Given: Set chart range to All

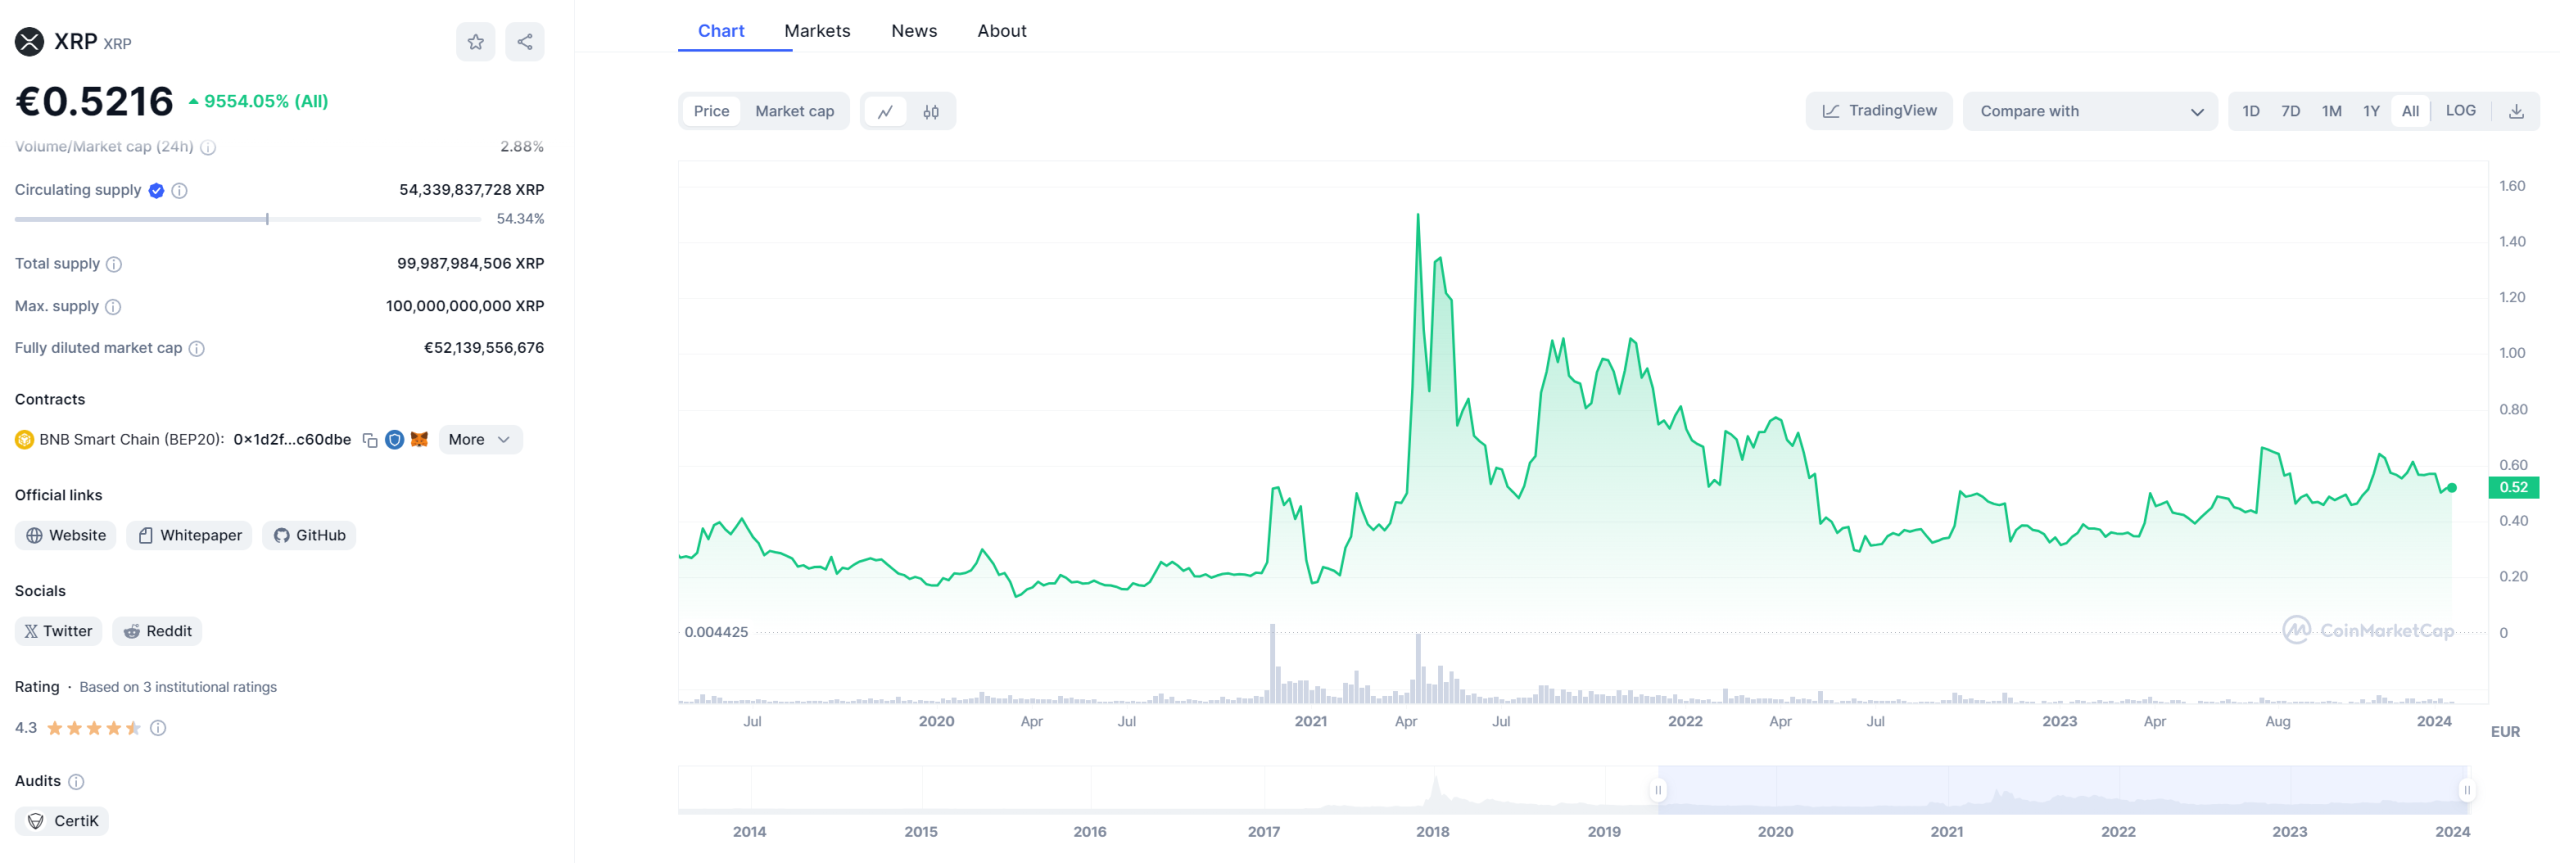Looking at the screenshot, I should [2410, 111].
